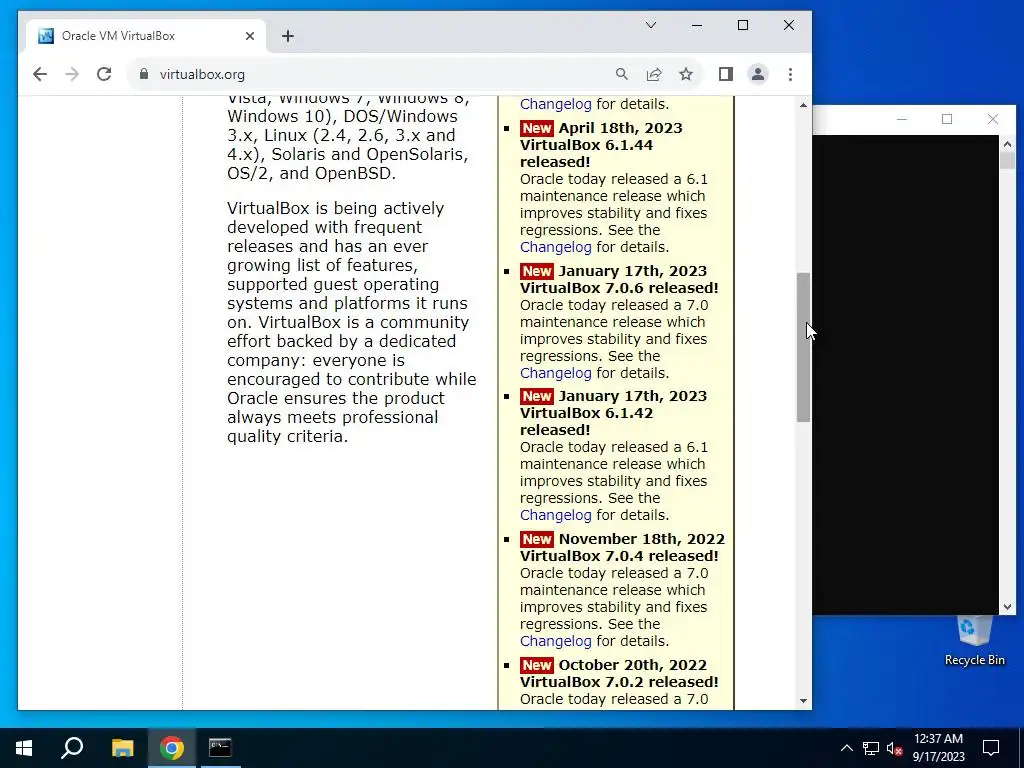
Task: Select the Oracle VM VirtualBox tab
Action: (145, 36)
